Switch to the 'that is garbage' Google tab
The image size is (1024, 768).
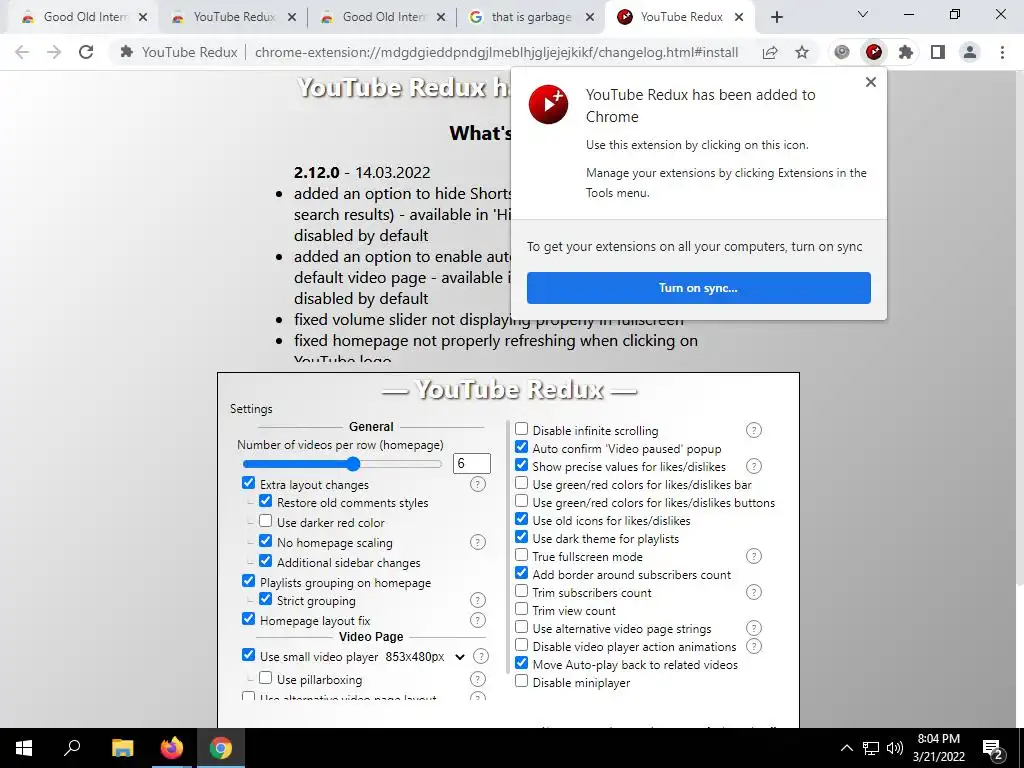point(529,18)
